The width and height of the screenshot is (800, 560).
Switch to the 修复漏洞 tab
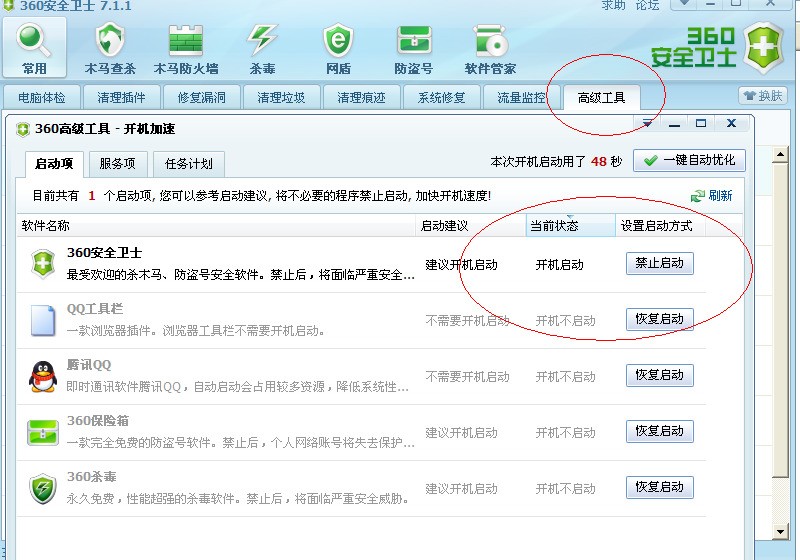202,97
